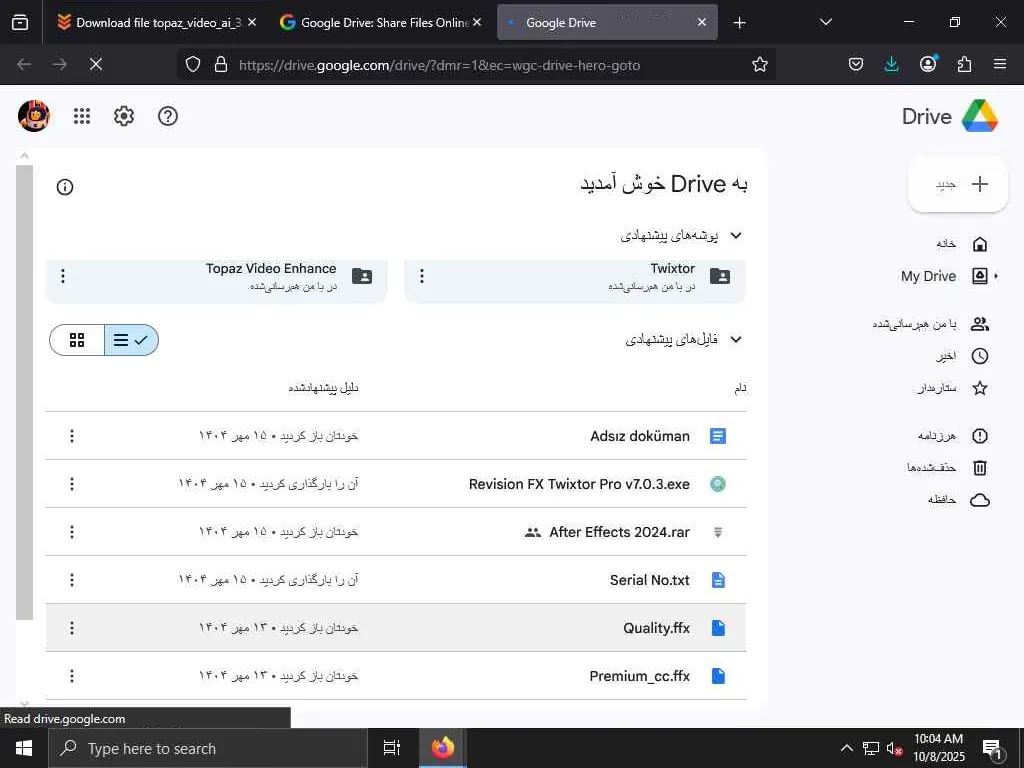Open more options for Twixtor folder
Viewport: 1024px width, 768px height.
coord(422,276)
